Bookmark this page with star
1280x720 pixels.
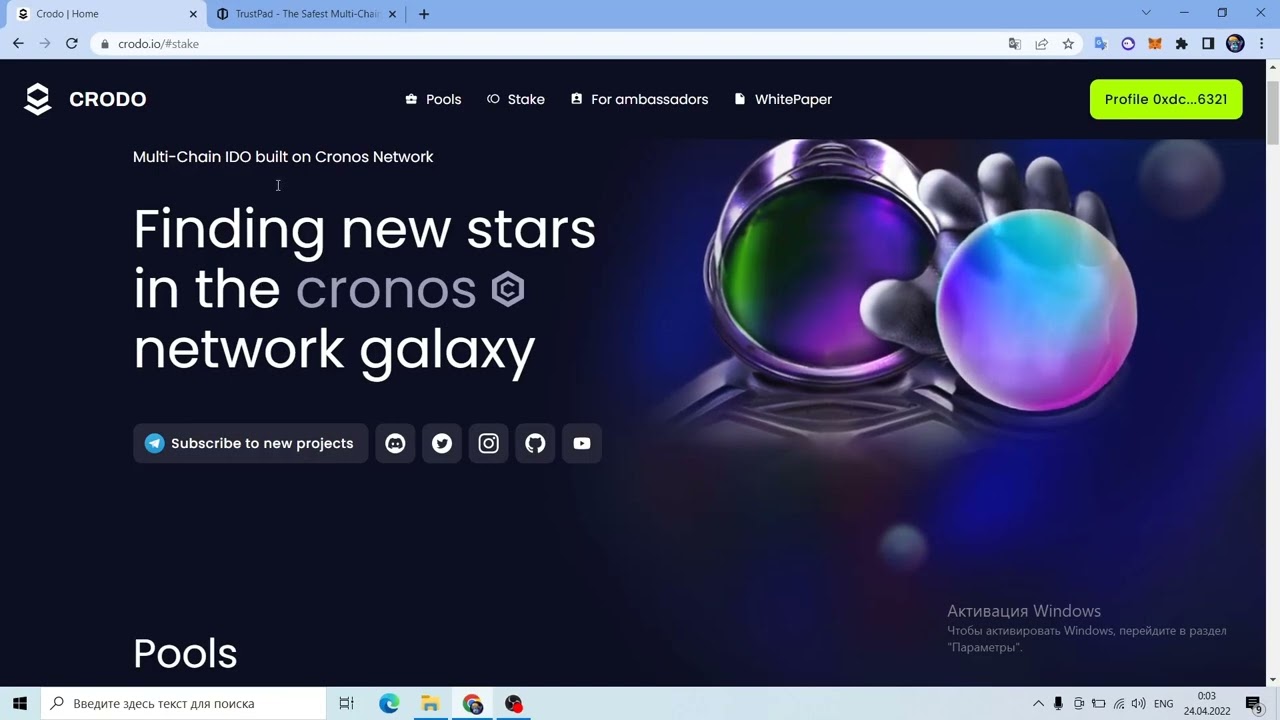click(x=1068, y=44)
